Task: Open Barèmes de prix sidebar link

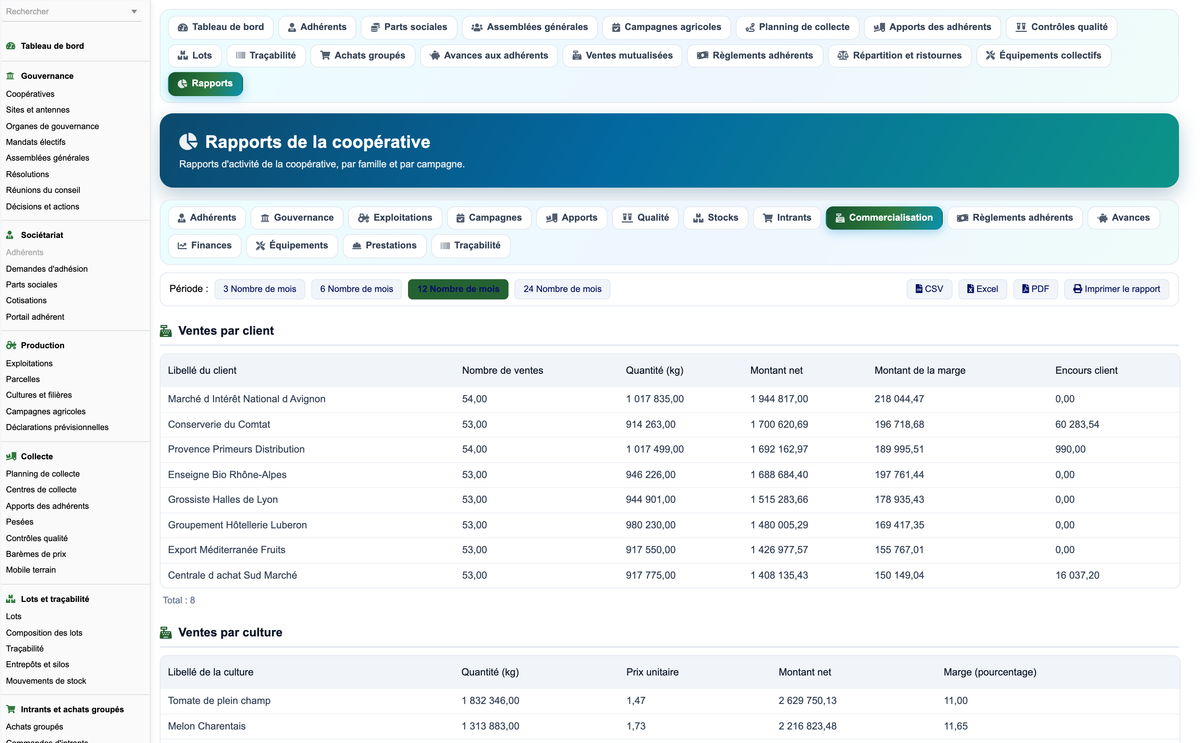Action: pyautogui.click(x=36, y=554)
